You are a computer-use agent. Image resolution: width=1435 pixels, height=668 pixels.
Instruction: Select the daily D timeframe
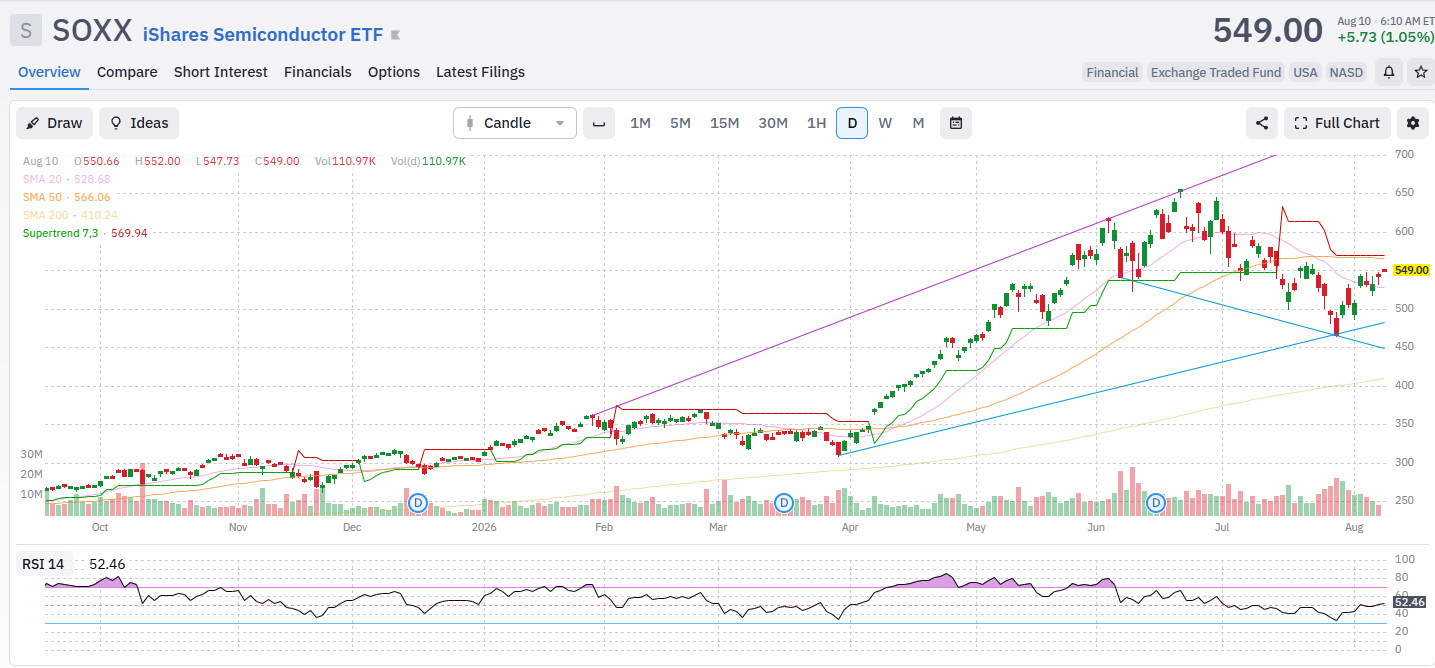pyautogui.click(x=852, y=123)
